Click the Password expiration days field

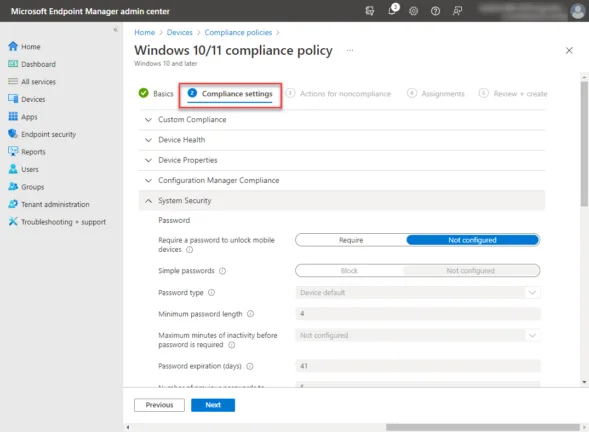pos(418,366)
